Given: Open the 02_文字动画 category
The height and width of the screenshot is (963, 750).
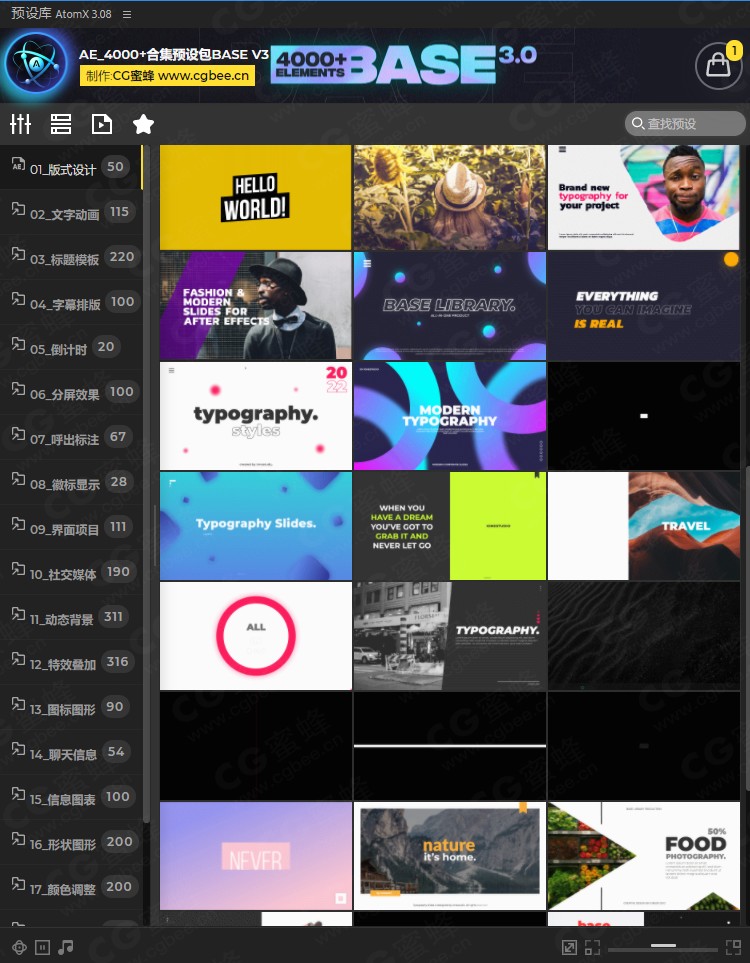Looking at the screenshot, I should [x=71, y=212].
